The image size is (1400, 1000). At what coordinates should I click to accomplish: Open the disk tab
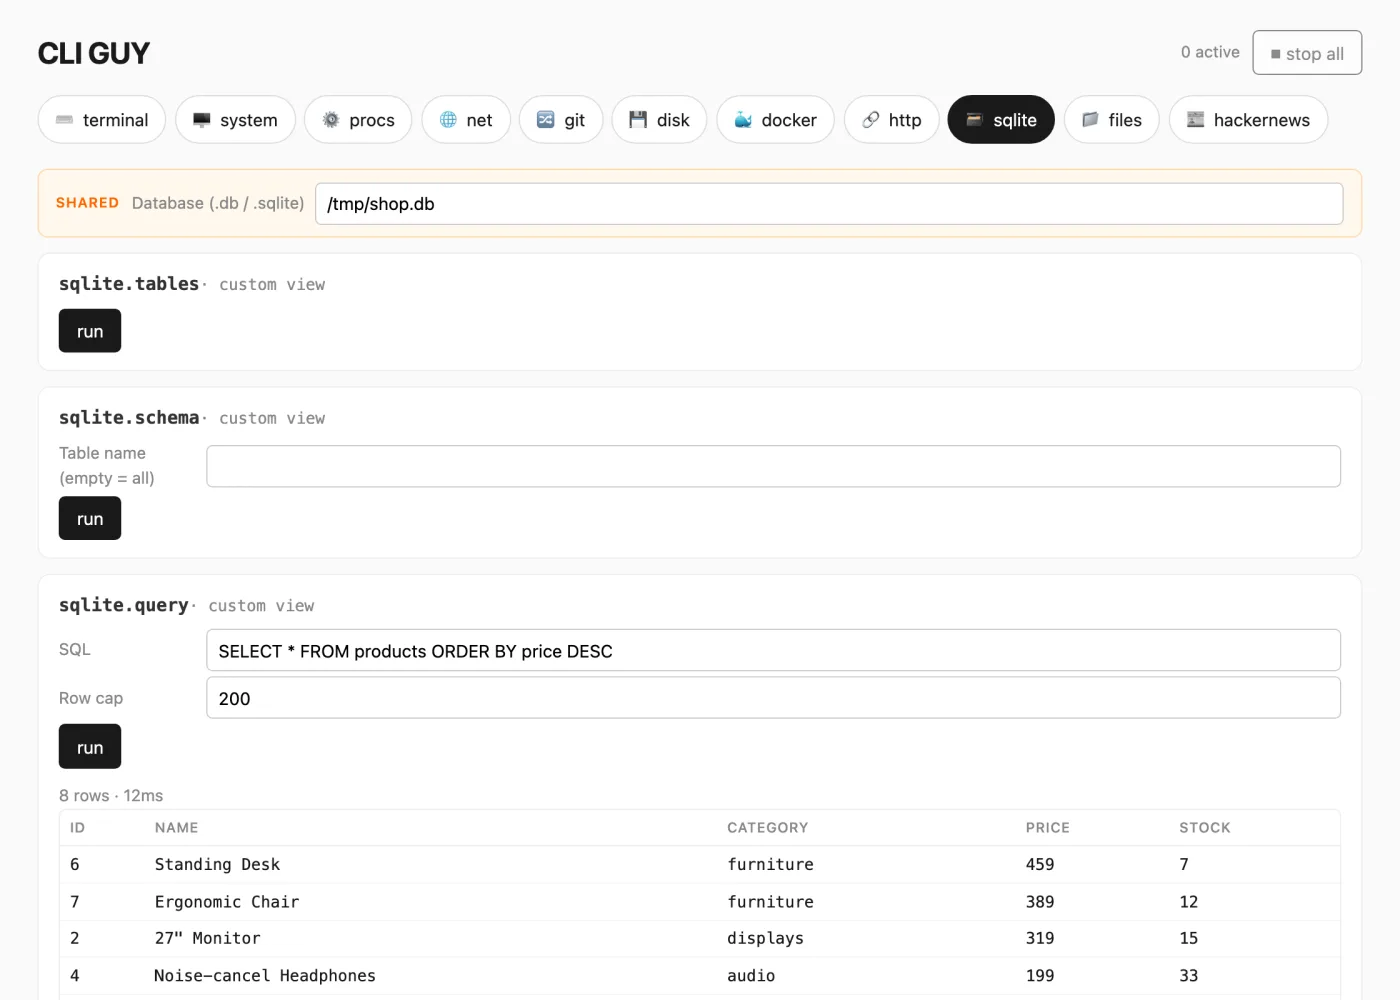coord(659,120)
